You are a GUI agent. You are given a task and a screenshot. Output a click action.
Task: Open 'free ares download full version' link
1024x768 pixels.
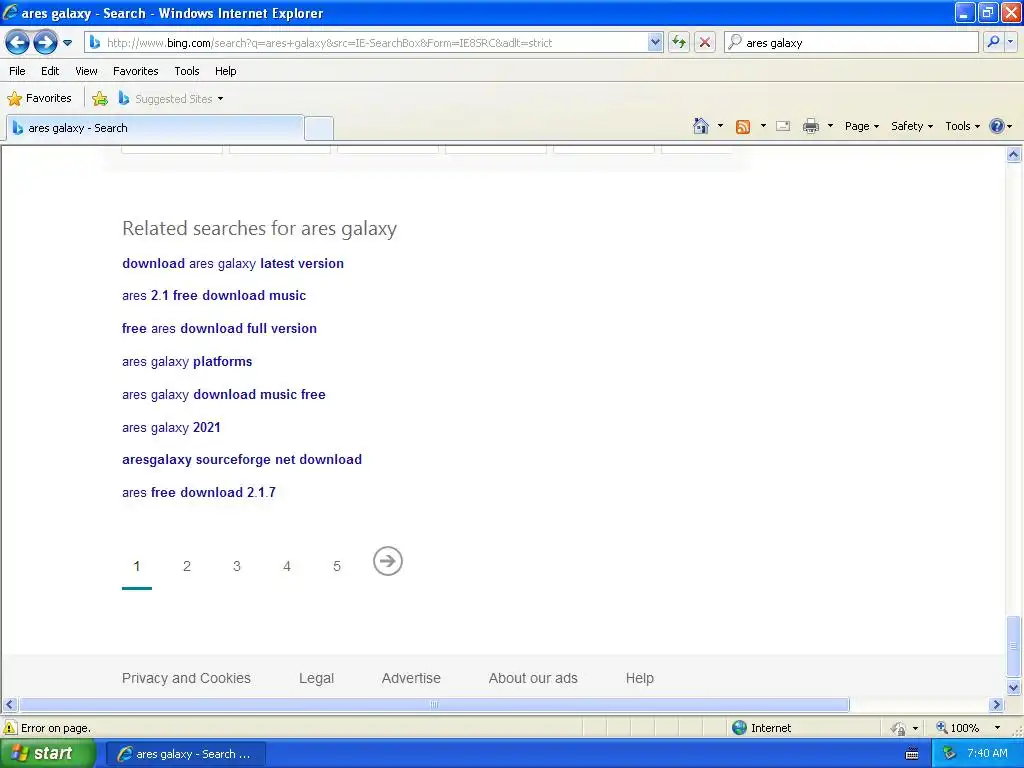(x=219, y=328)
